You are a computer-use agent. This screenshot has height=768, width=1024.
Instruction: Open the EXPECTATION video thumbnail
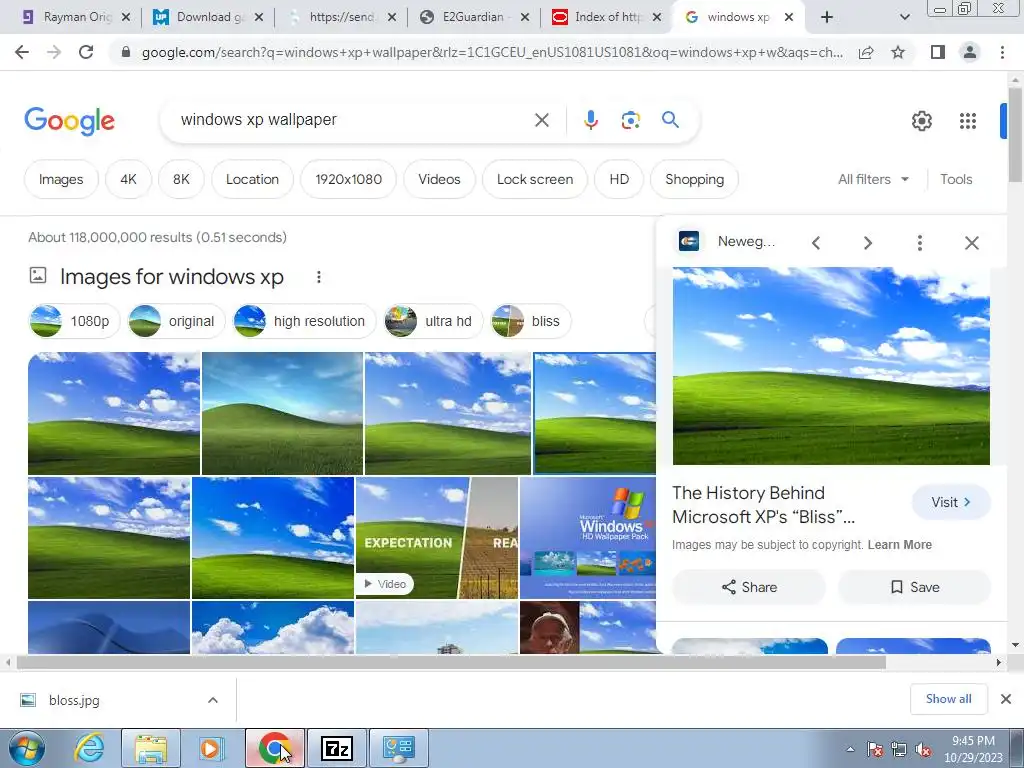pos(437,537)
